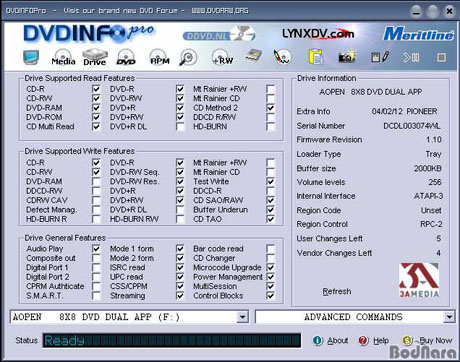Image resolution: width=460 pixels, height=362 pixels.
Task: Toggle HD-BURN read checkbox
Action: (x=270, y=127)
